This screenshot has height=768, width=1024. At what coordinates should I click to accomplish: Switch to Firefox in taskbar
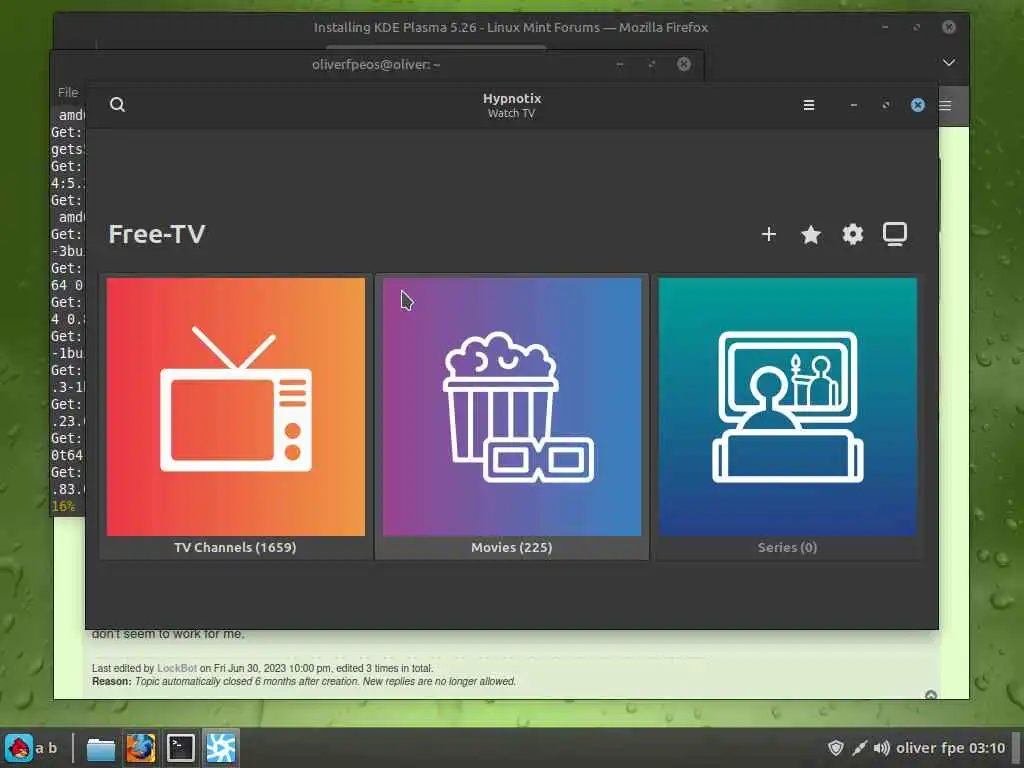point(140,748)
